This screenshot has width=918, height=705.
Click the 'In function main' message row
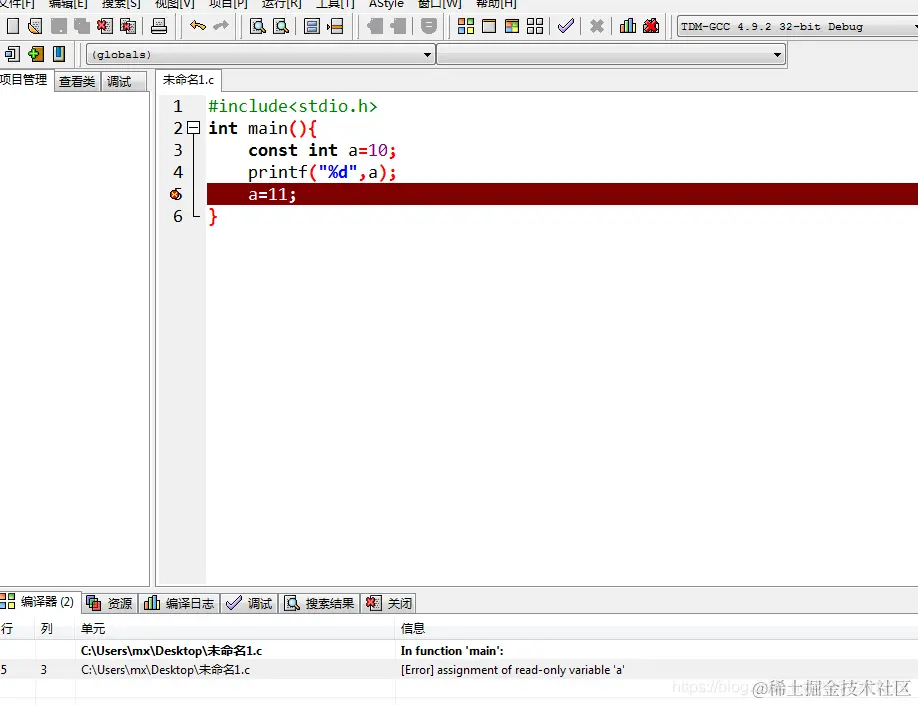click(x=459, y=651)
